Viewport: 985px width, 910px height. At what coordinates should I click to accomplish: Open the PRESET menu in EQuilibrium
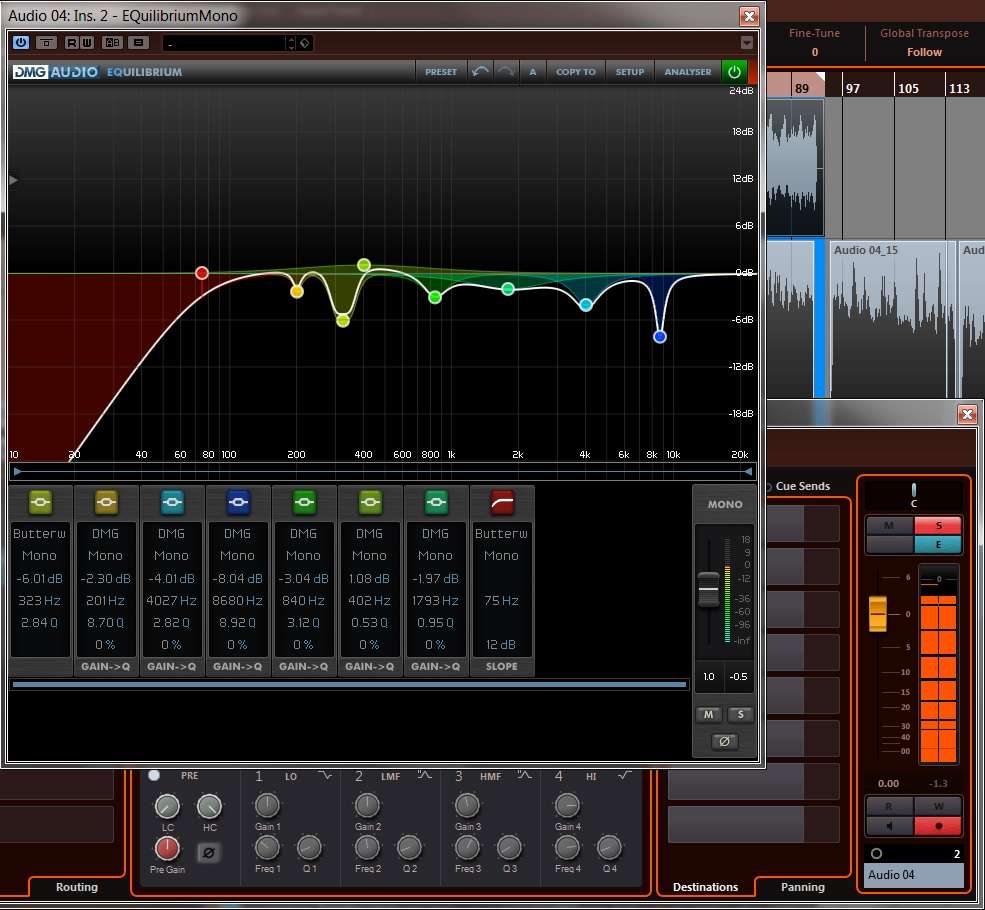pyautogui.click(x=441, y=72)
